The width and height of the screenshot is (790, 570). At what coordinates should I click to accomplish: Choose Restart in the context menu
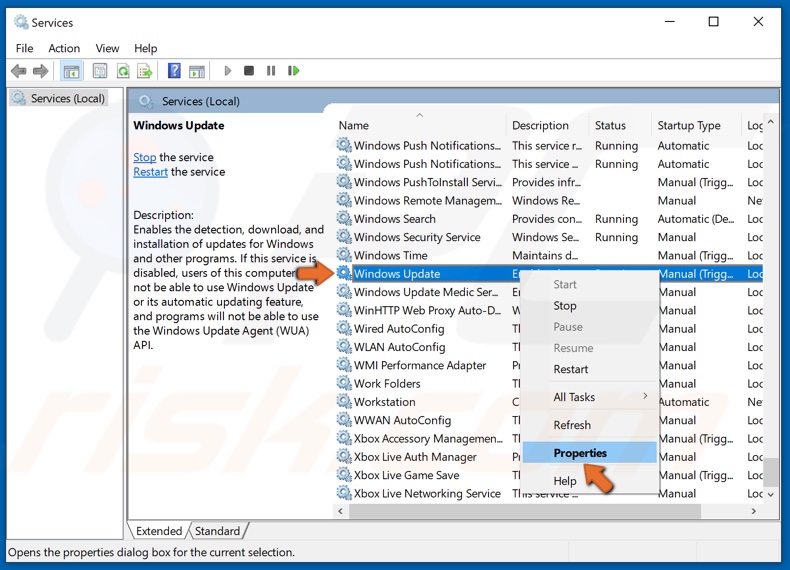(x=589, y=369)
